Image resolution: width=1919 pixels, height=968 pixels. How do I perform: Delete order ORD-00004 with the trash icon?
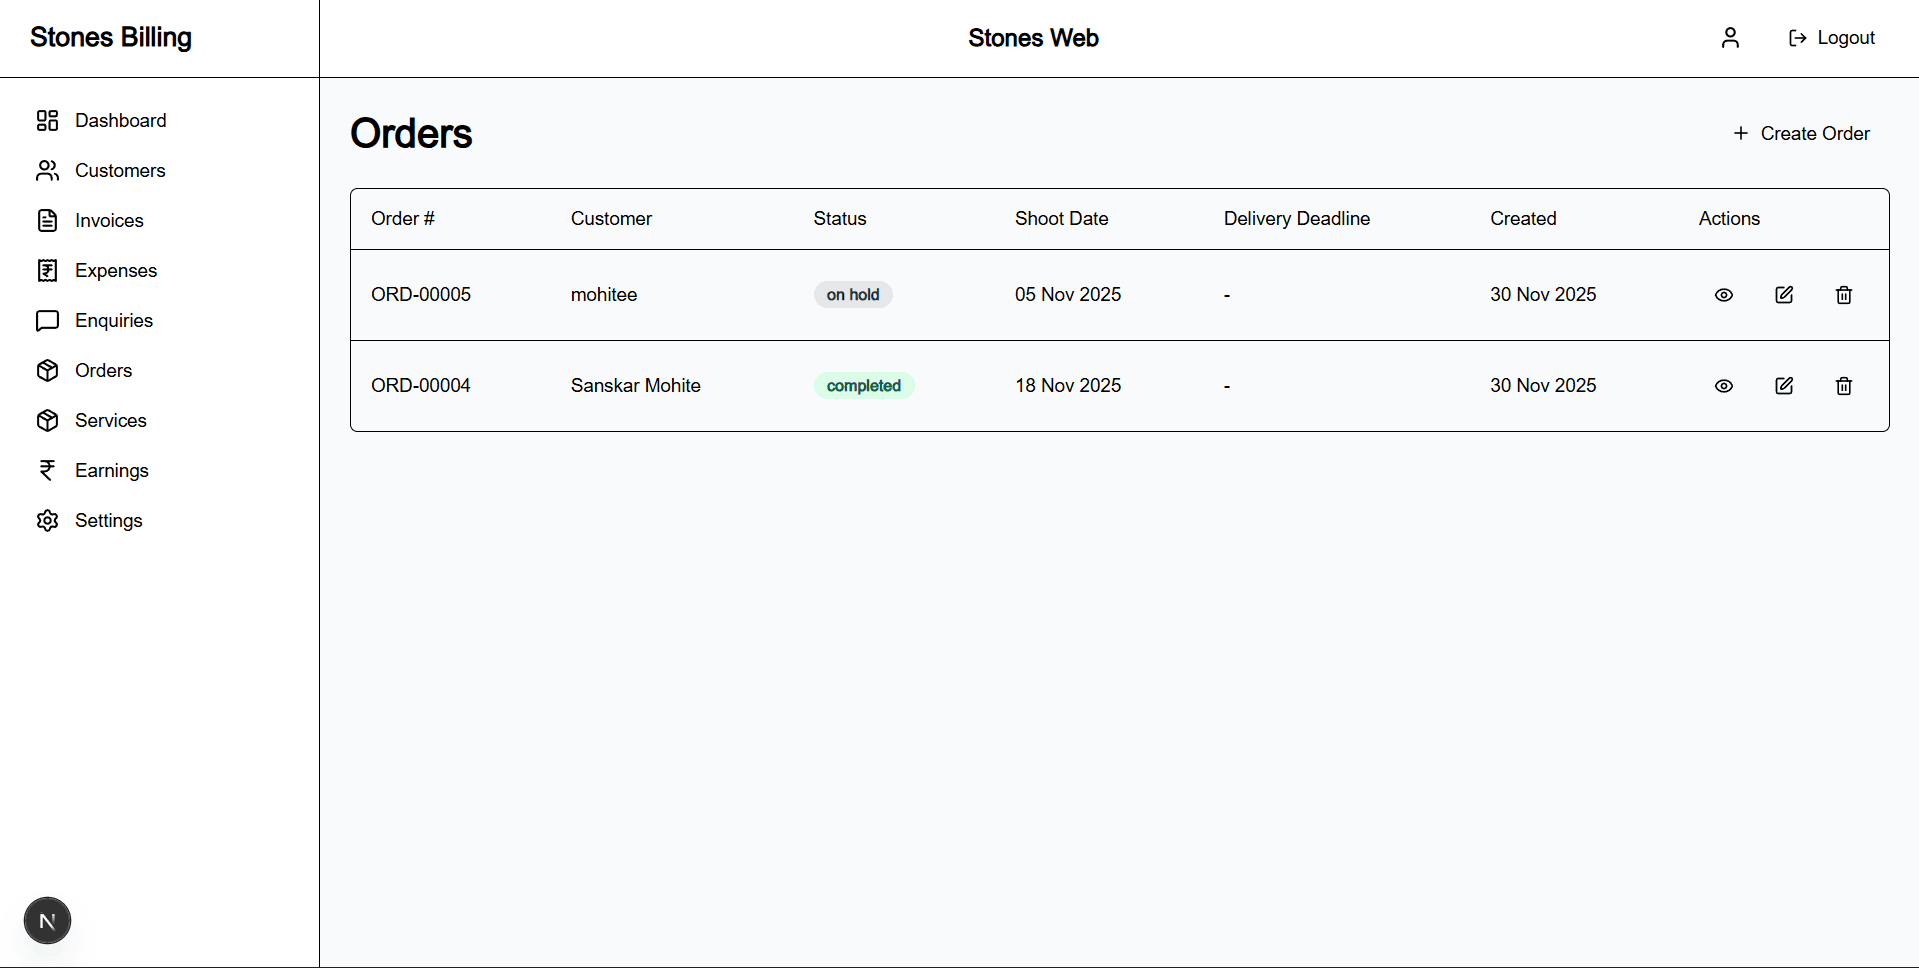coord(1844,385)
